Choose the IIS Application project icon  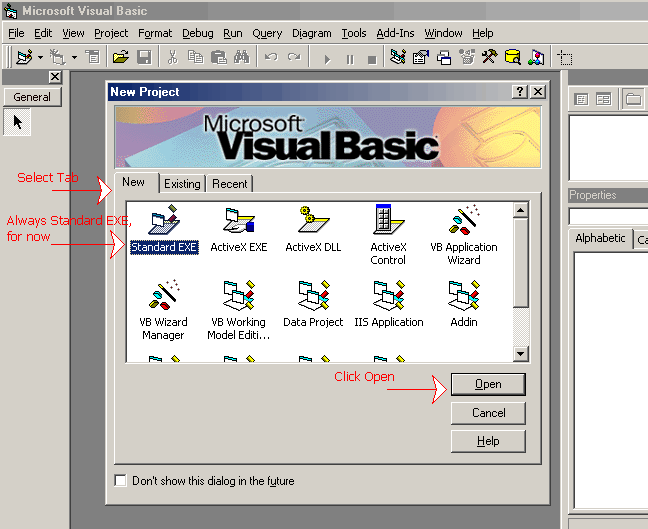388,304
